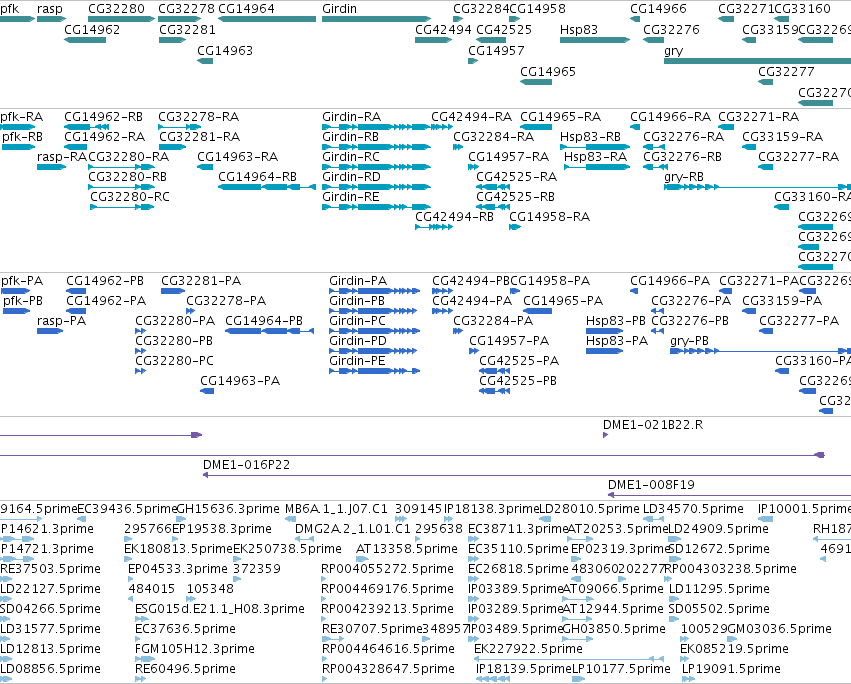Click the CG32280-PB protein label
Image resolution: width=851 pixels, height=684 pixels.
click(174, 341)
